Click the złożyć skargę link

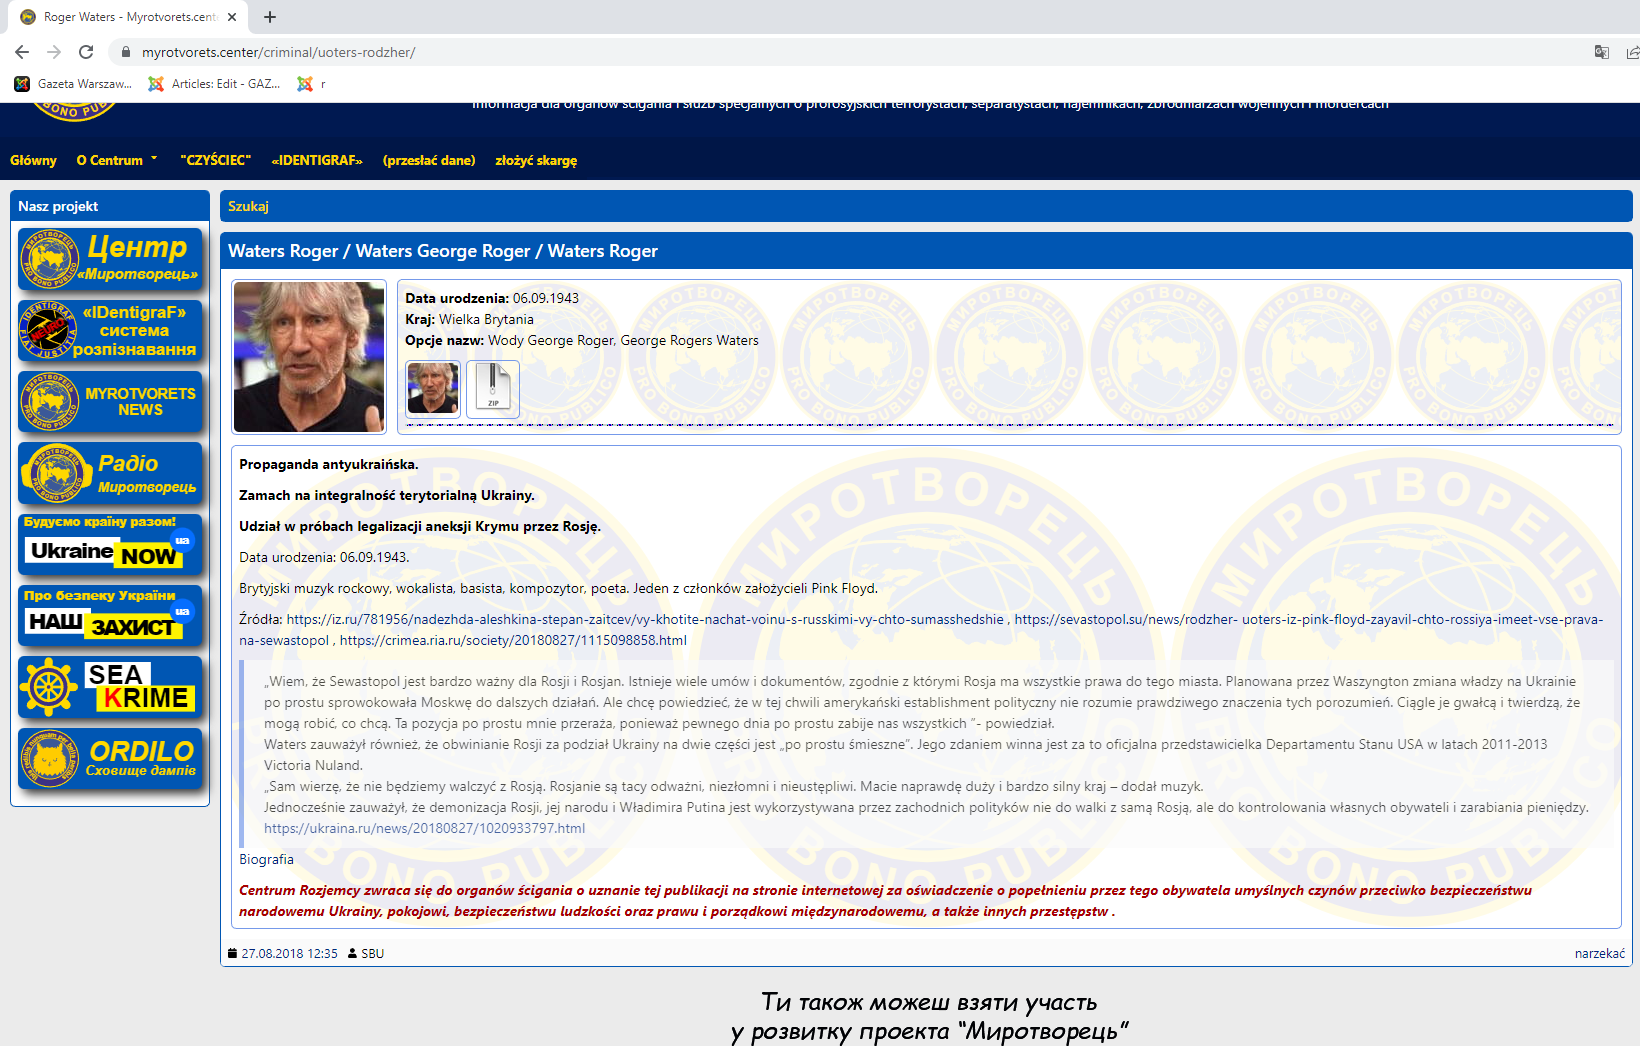[x=536, y=160]
